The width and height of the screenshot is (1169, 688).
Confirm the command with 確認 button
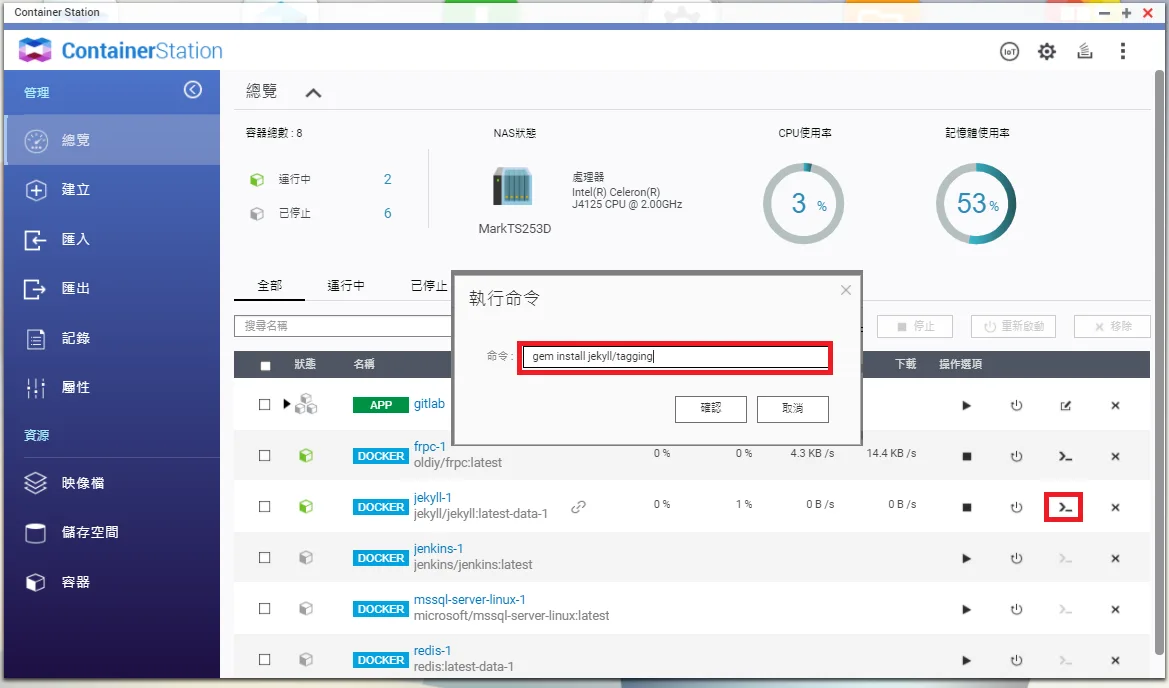point(710,408)
